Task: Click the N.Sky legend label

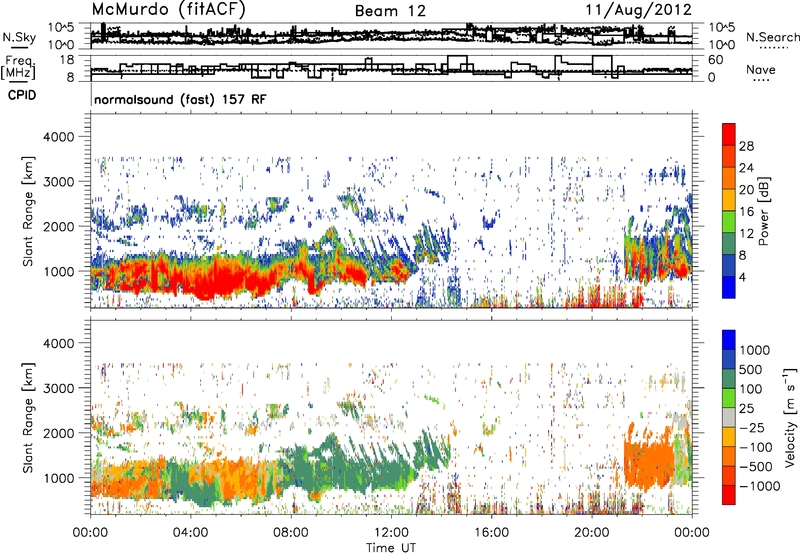Action: tap(19, 37)
